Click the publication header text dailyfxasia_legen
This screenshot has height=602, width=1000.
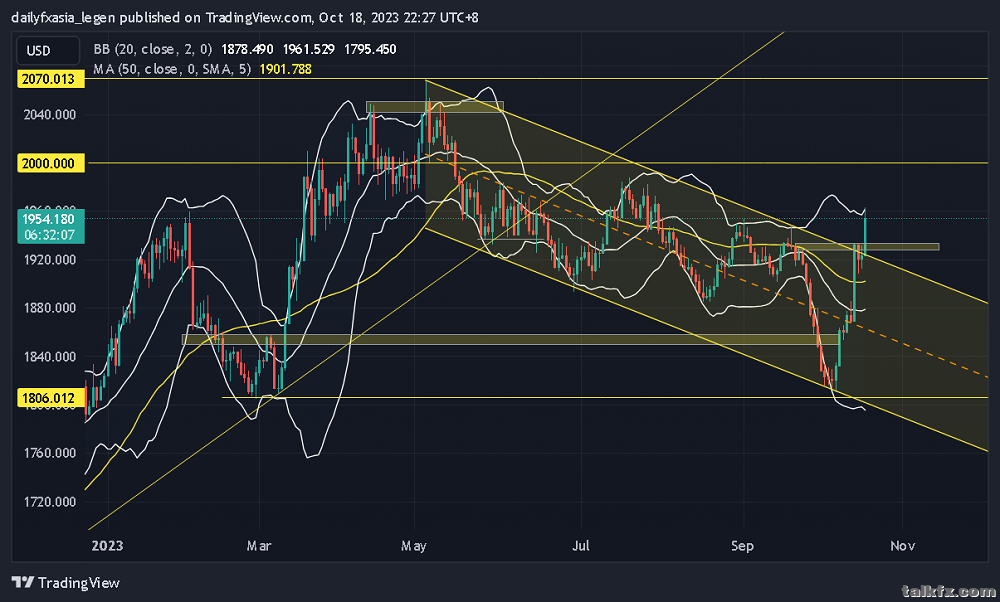pos(63,17)
